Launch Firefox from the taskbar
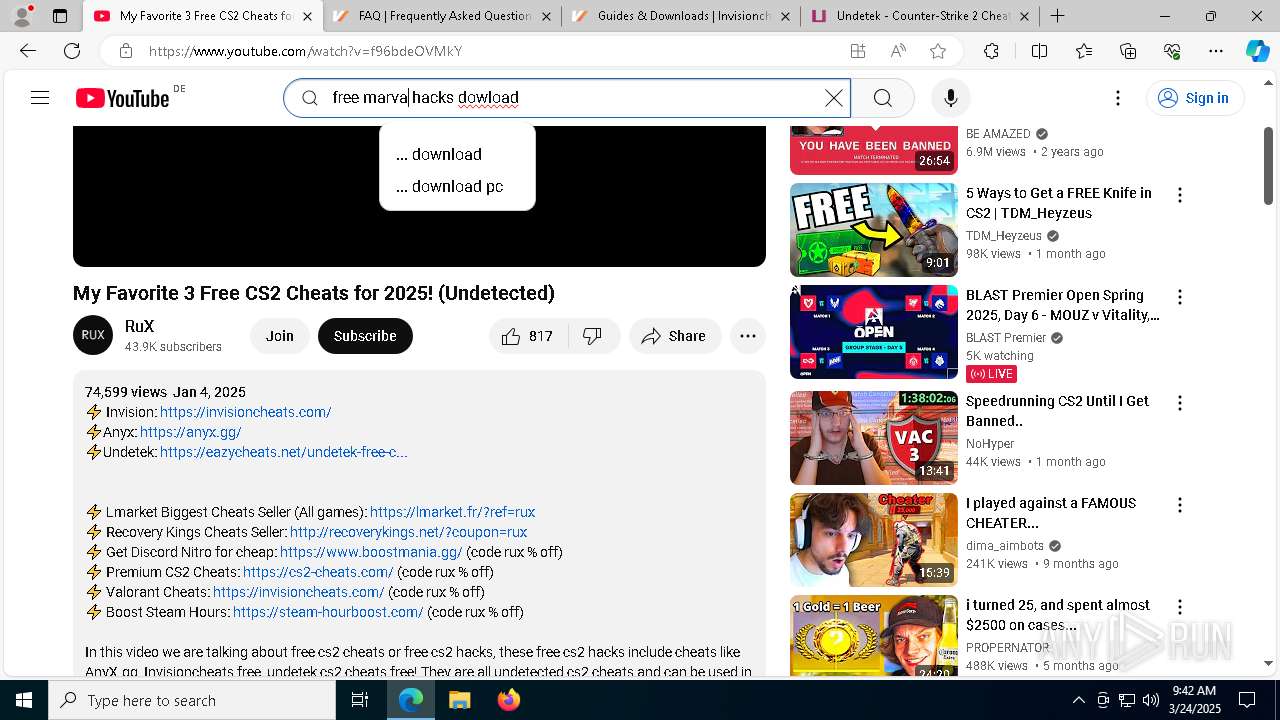Image resolution: width=1280 pixels, height=720 pixels. click(x=508, y=700)
